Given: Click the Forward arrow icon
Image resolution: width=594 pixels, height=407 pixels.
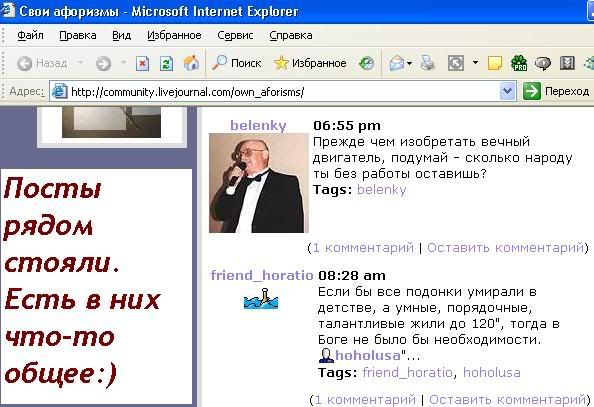Looking at the screenshot, I should click(x=103, y=63).
